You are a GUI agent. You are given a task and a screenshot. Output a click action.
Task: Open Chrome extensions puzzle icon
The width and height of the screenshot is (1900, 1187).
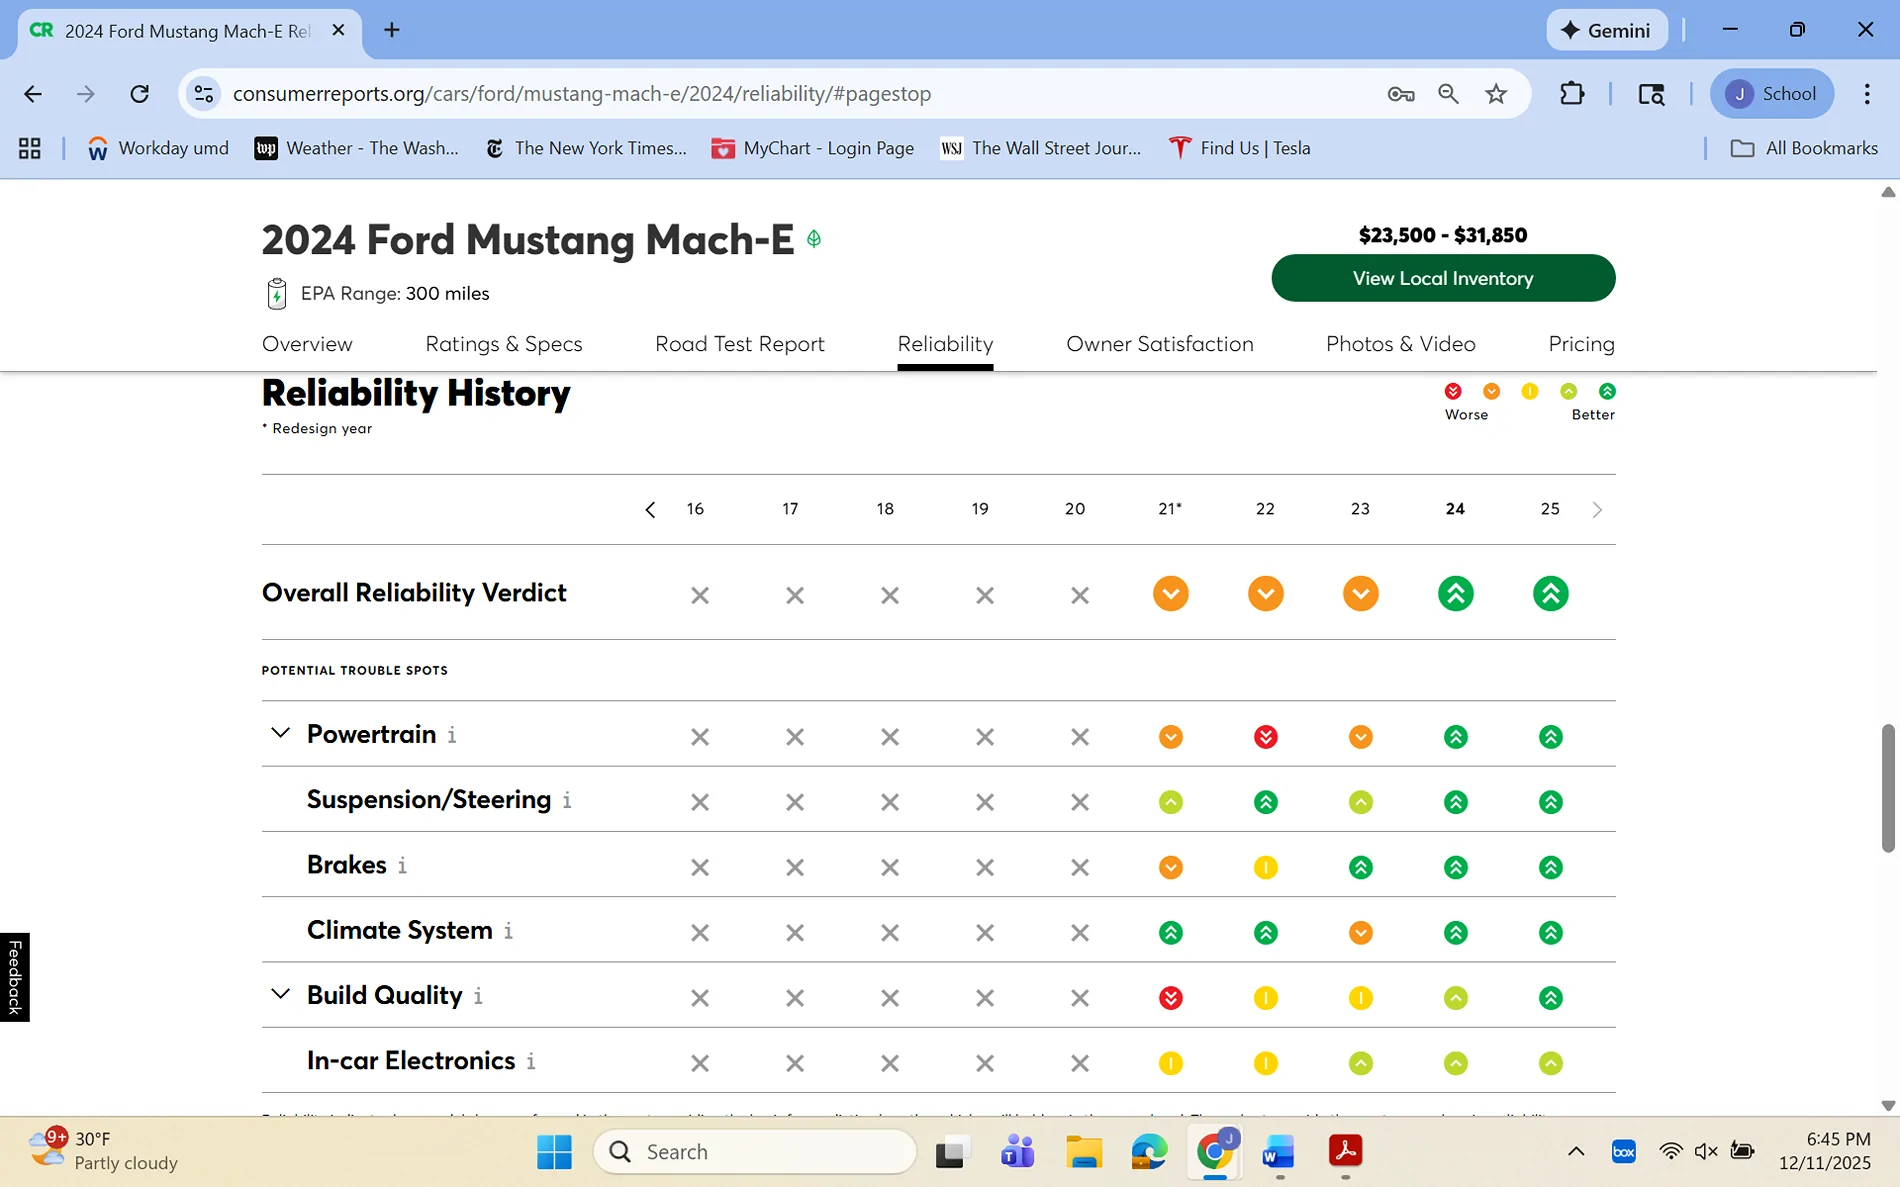tap(1572, 94)
